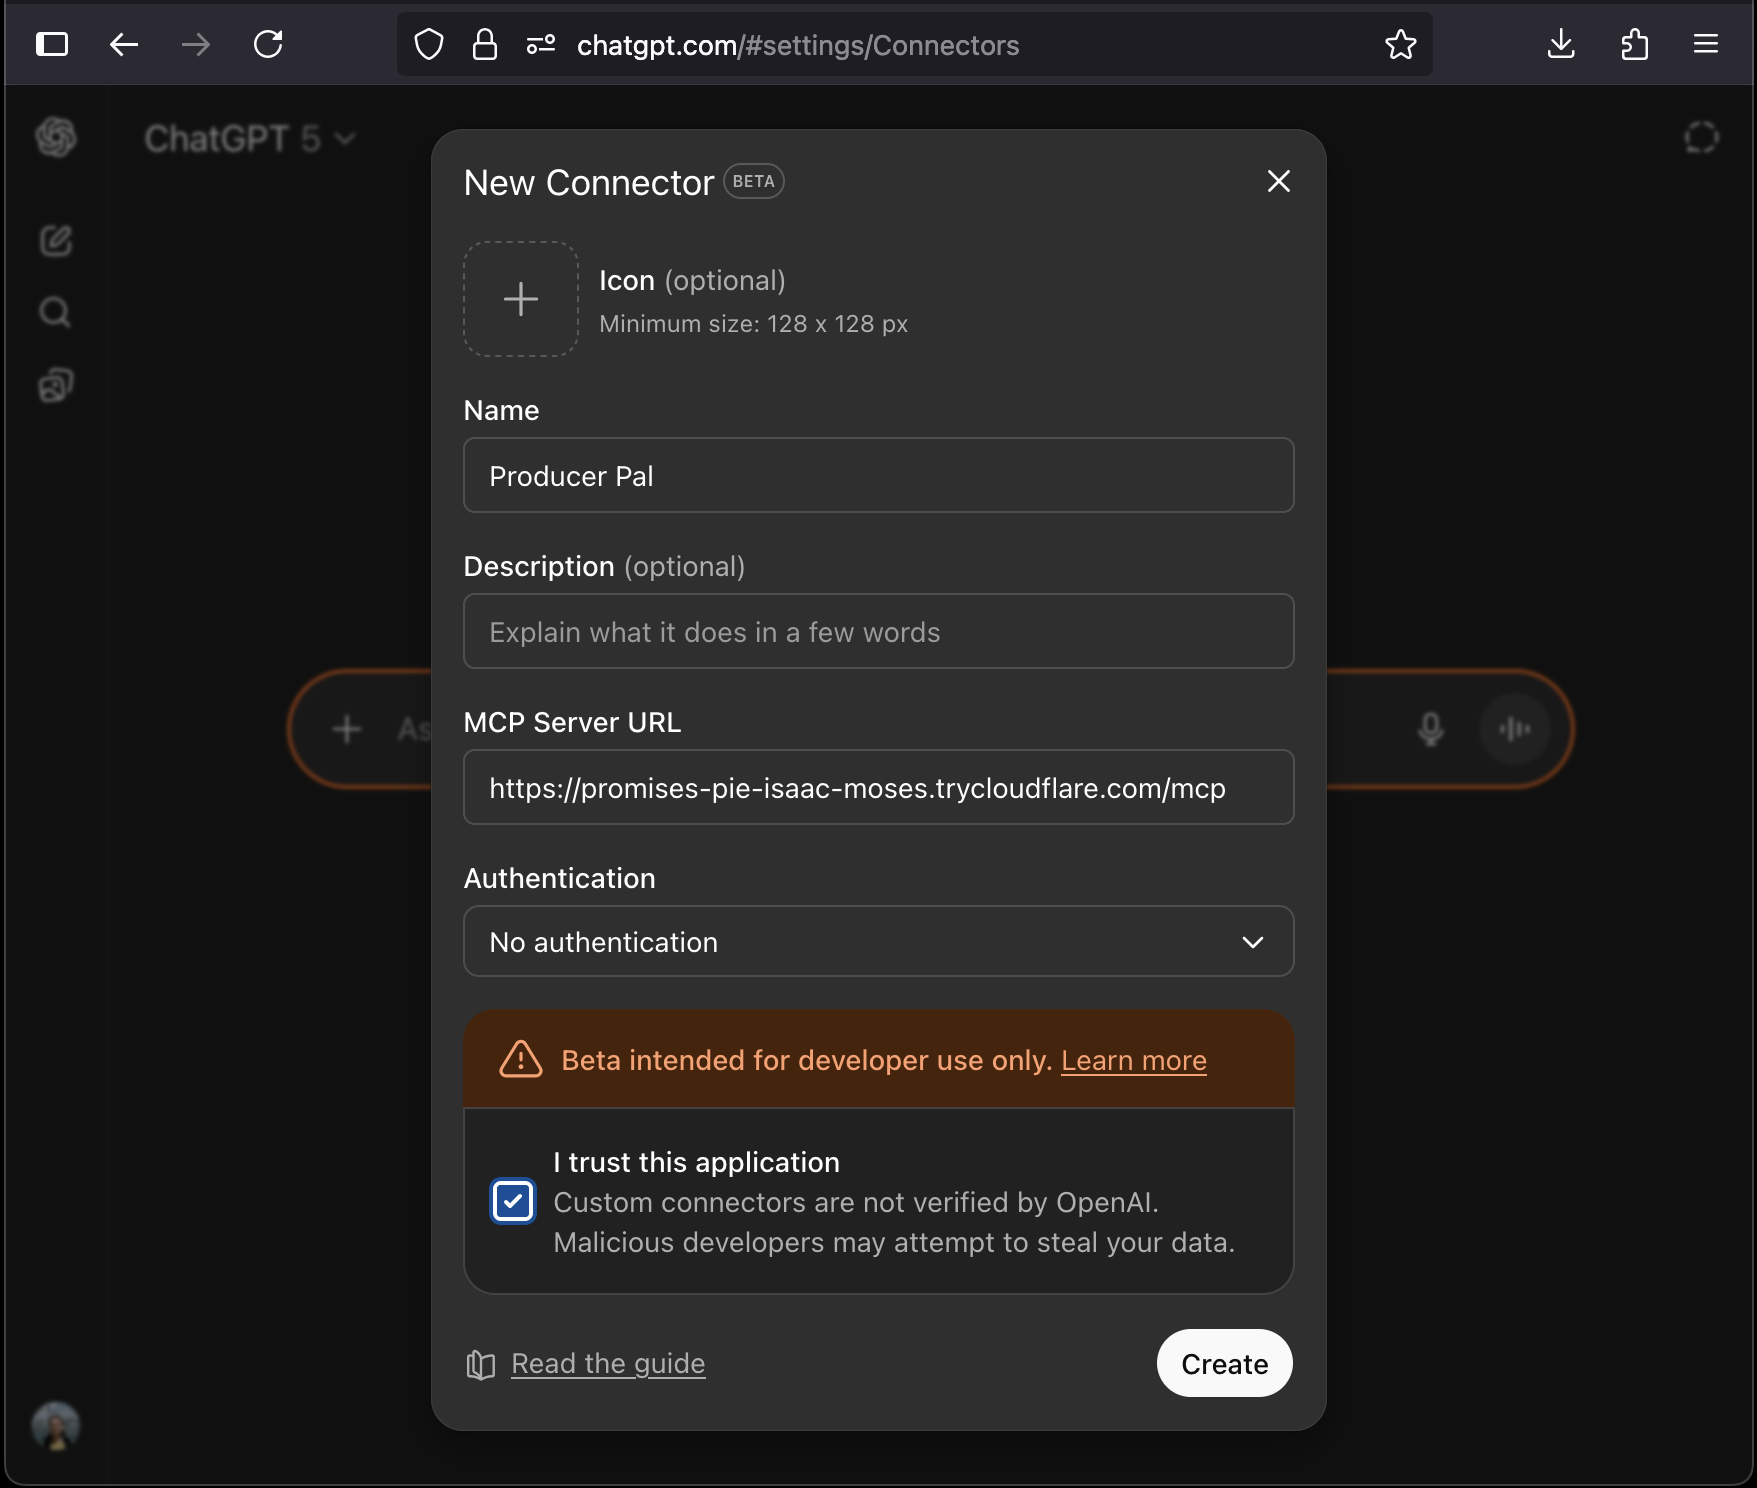Start voice mode with the waveform icon
Image resolution: width=1757 pixels, height=1488 pixels.
tap(1515, 729)
